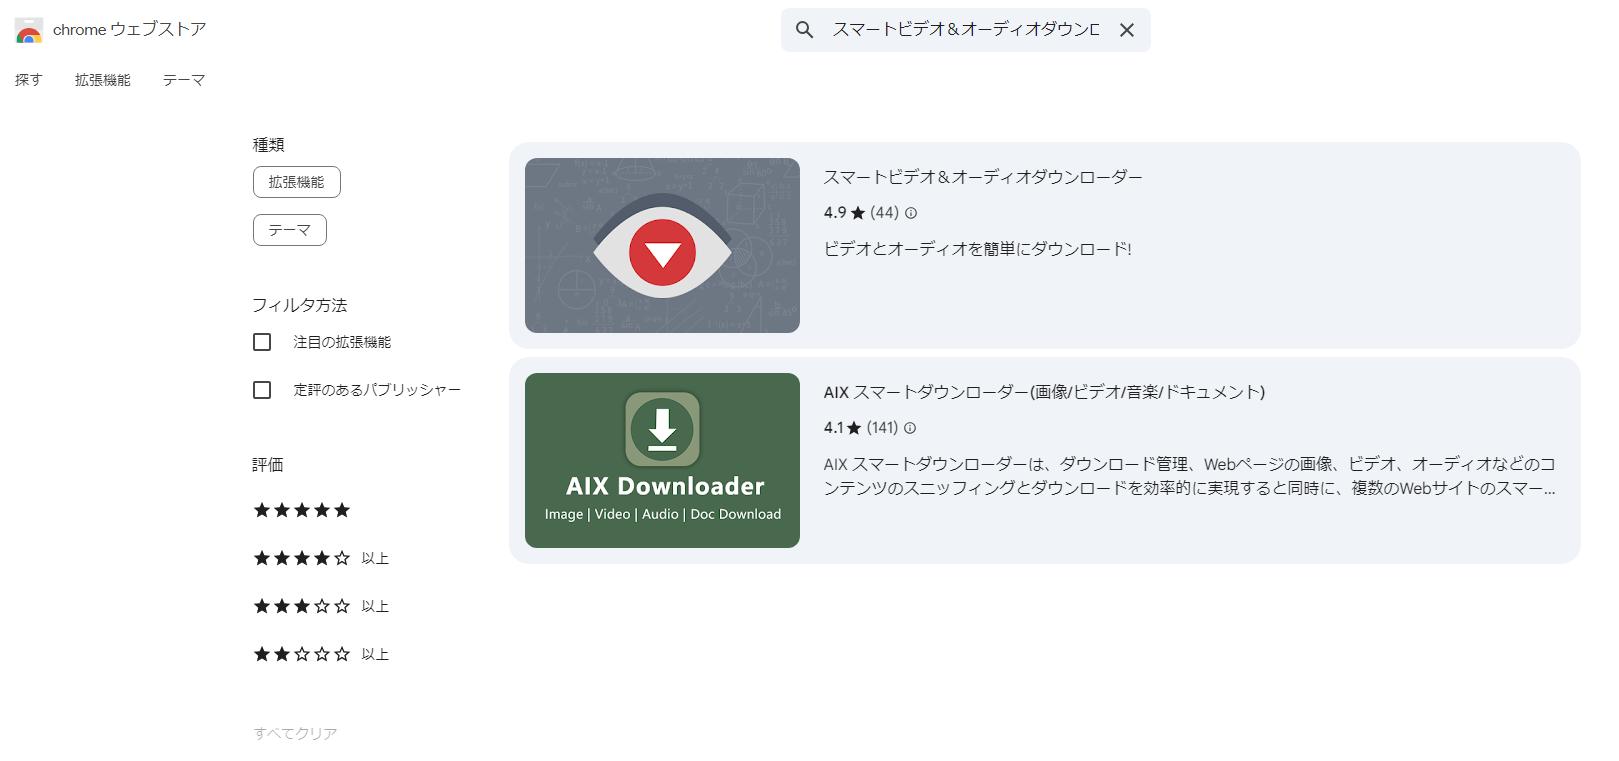The height and width of the screenshot is (761, 1619).
Task: Click the フィルタ方法 section heading
Action: 300,305
